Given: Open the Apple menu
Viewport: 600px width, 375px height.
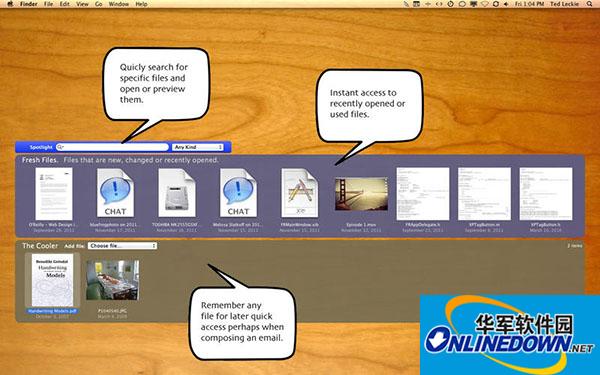Looking at the screenshot, I should point(10,4).
